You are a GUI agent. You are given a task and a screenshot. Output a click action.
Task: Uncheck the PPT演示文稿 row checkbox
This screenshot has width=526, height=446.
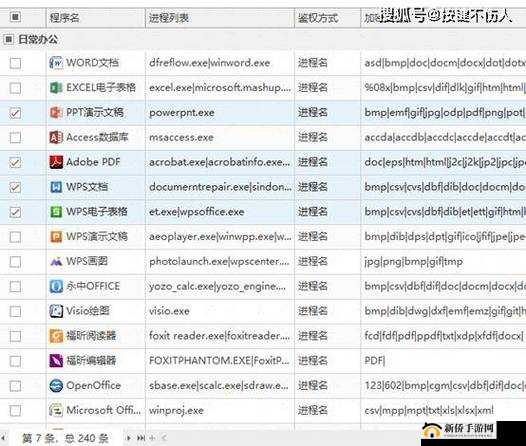(15, 113)
